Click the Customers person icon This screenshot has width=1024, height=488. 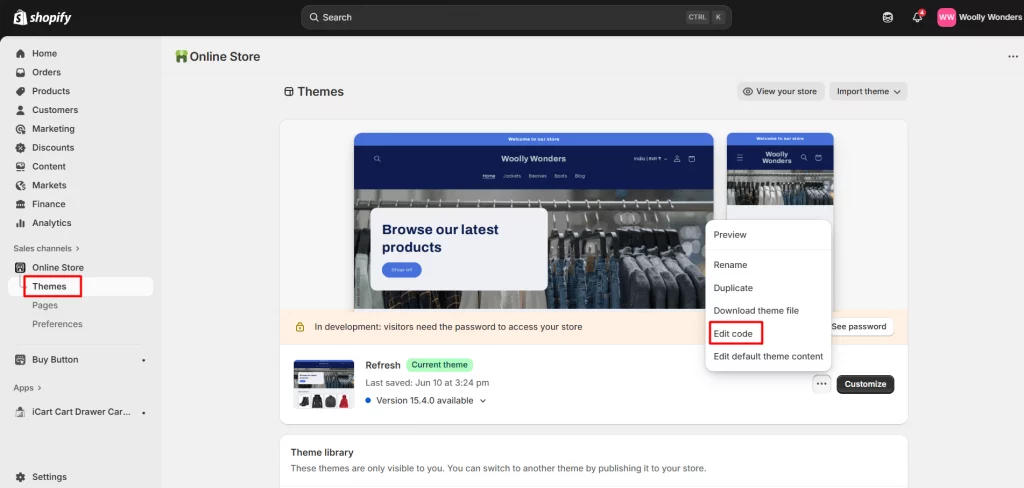20,110
